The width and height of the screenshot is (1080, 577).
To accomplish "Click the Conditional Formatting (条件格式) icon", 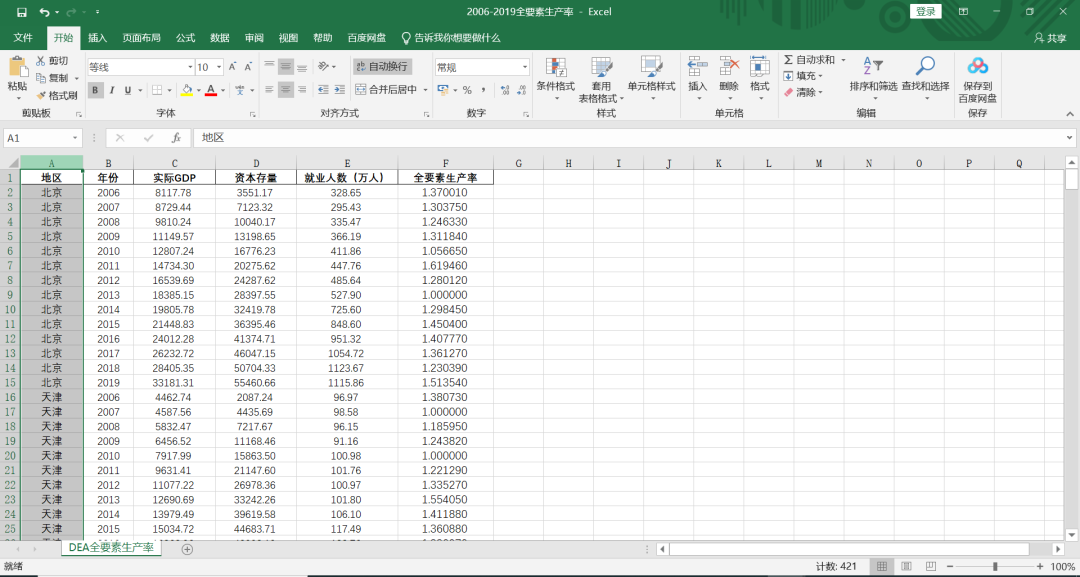I will pos(555,67).
